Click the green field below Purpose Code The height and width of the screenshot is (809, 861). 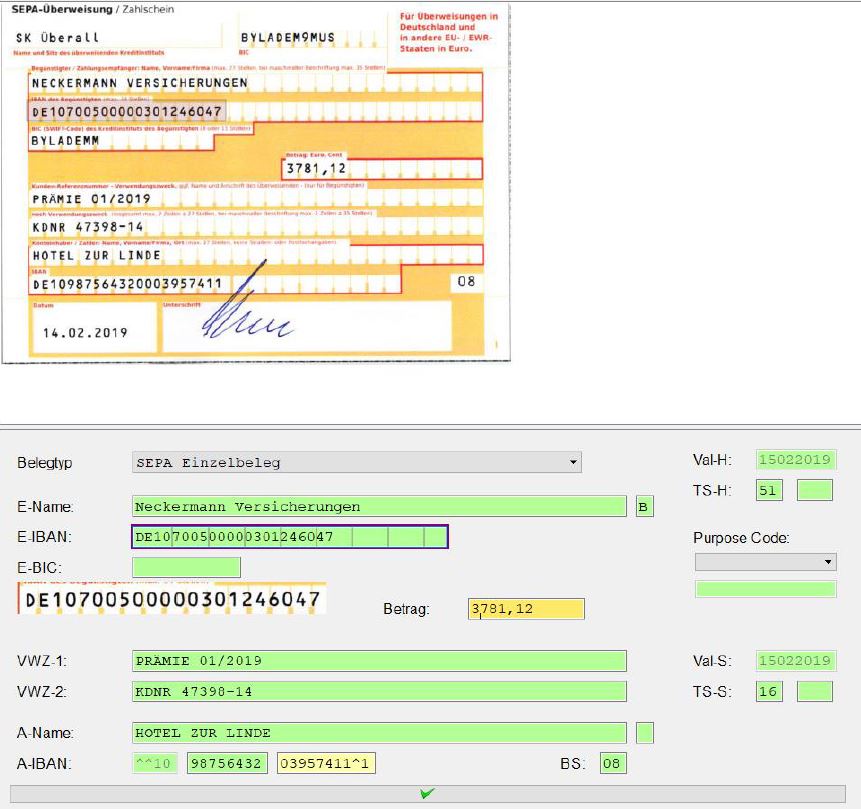(x=765, y=589)
